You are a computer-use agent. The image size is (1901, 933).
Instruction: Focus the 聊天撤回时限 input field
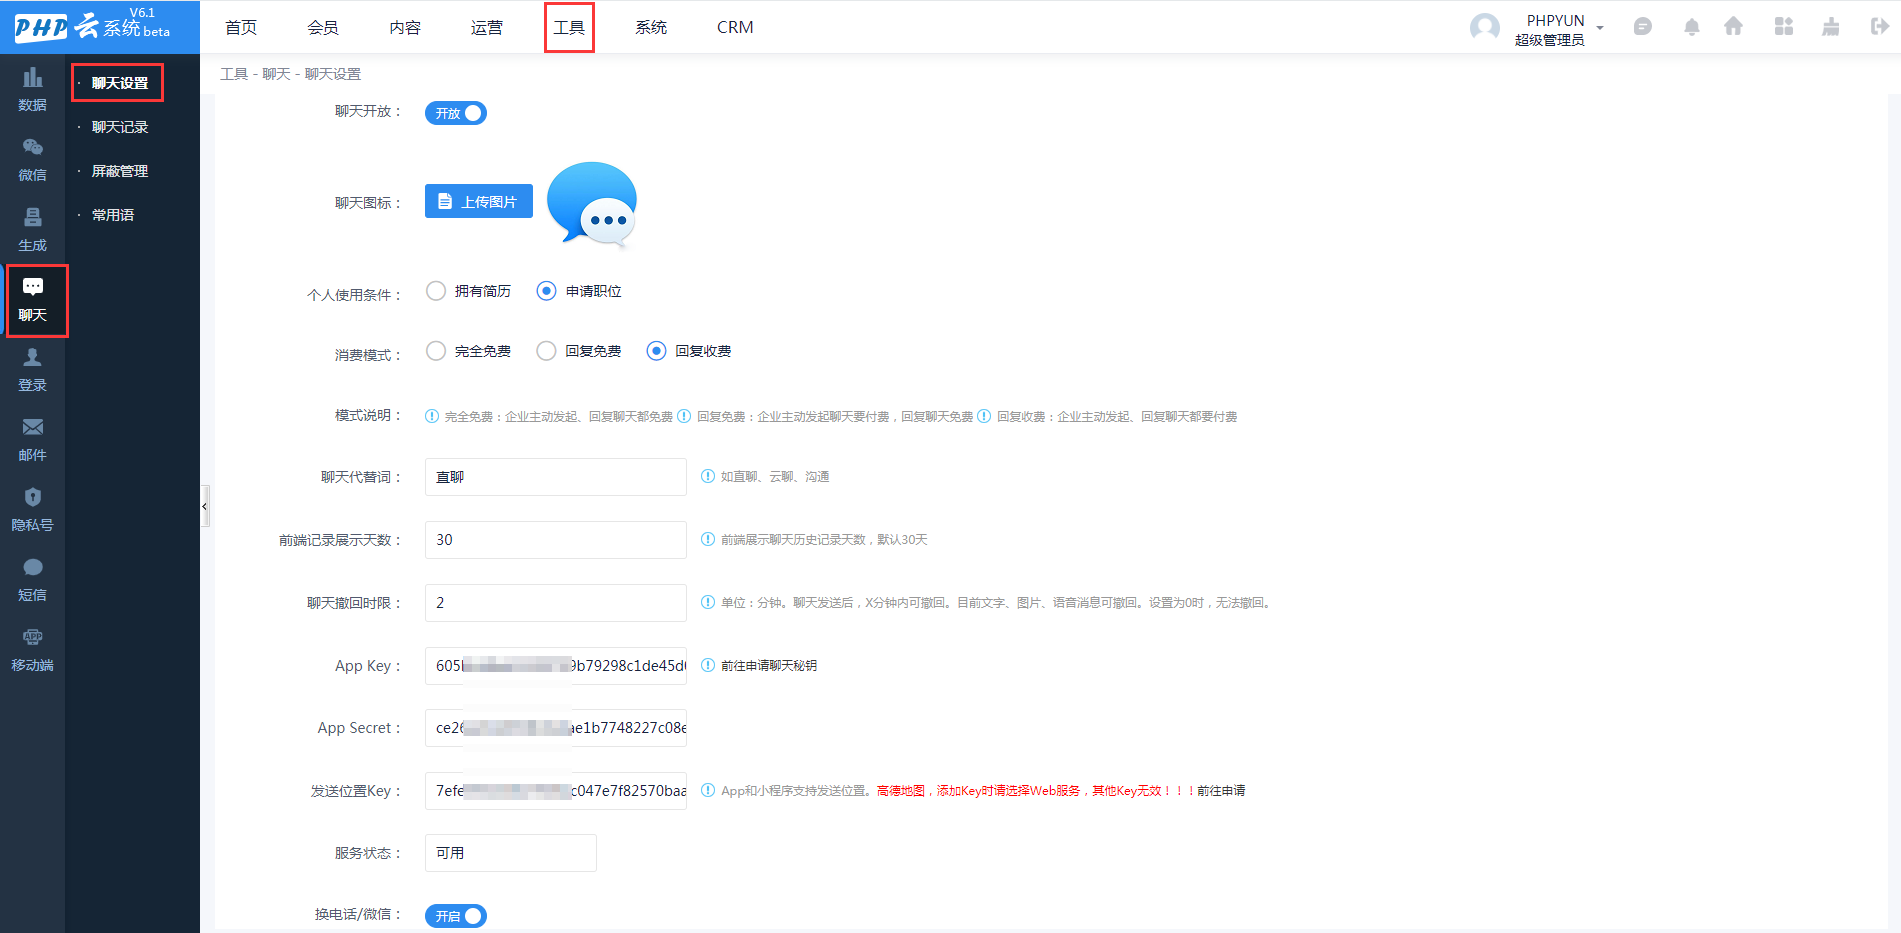coord(556,603)
